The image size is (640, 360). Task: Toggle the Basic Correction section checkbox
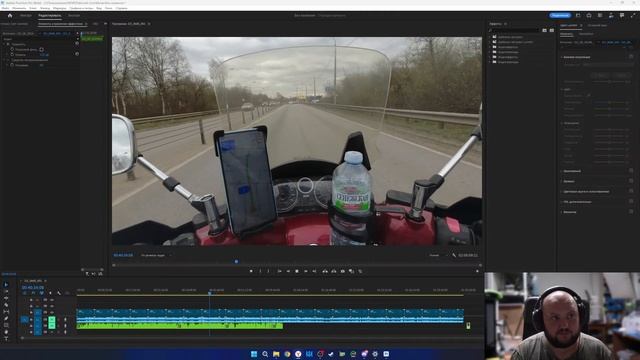631,57
